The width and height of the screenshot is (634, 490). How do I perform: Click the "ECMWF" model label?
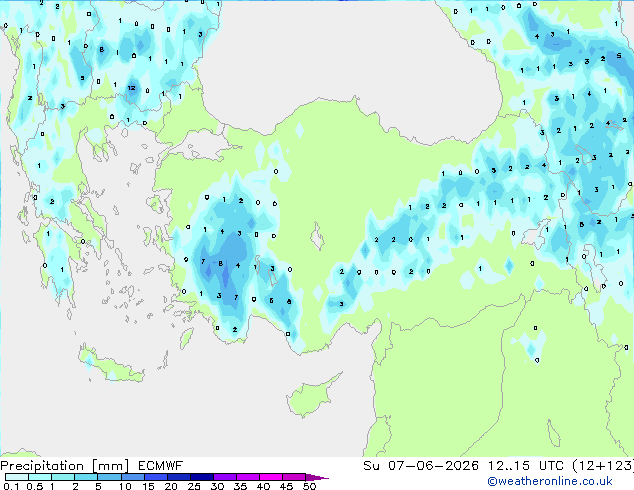(160, 466)
